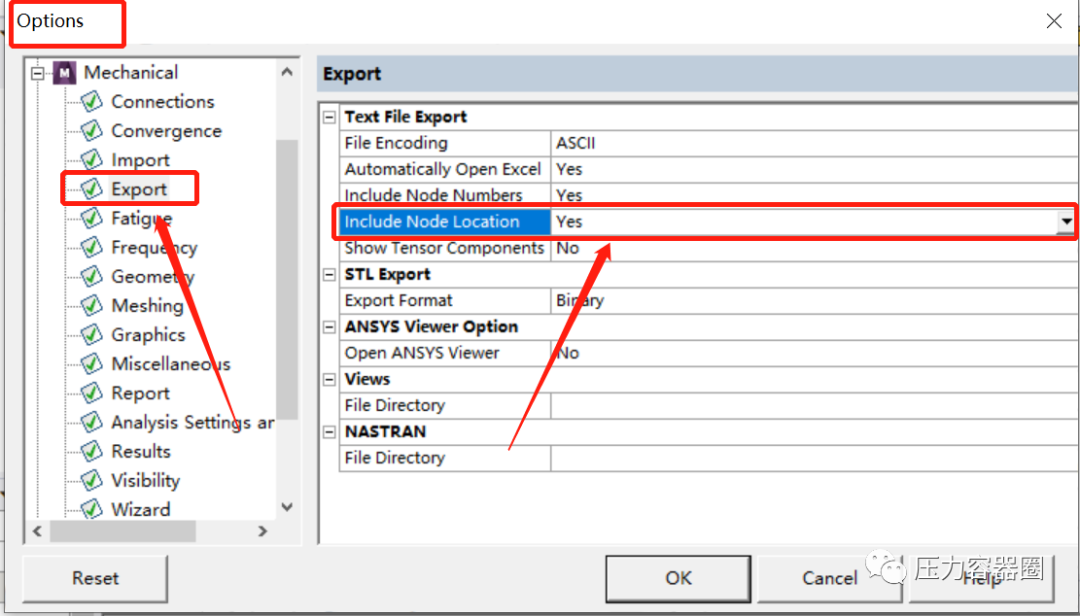The width and height of the screenshot is (1080, 616).
Task: Collapse the Text File Export section
Action: [x=329, y=116]
